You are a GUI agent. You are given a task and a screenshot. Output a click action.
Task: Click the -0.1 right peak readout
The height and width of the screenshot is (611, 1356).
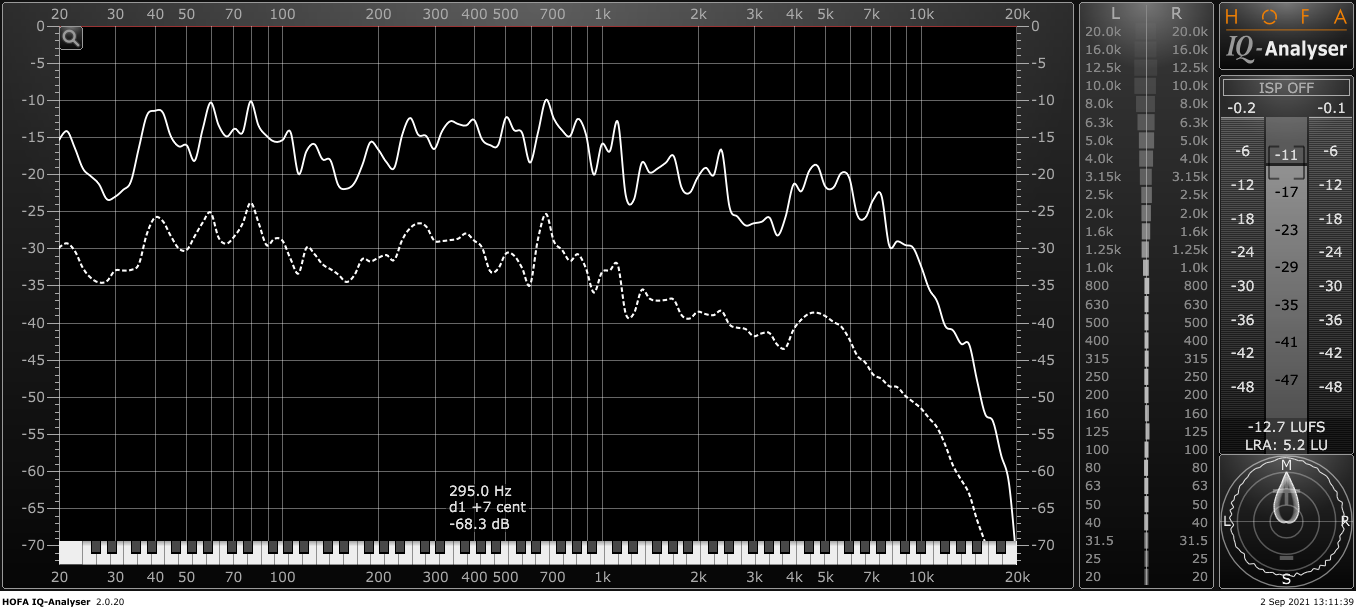pyautogui.click(x=1331, y=108)
